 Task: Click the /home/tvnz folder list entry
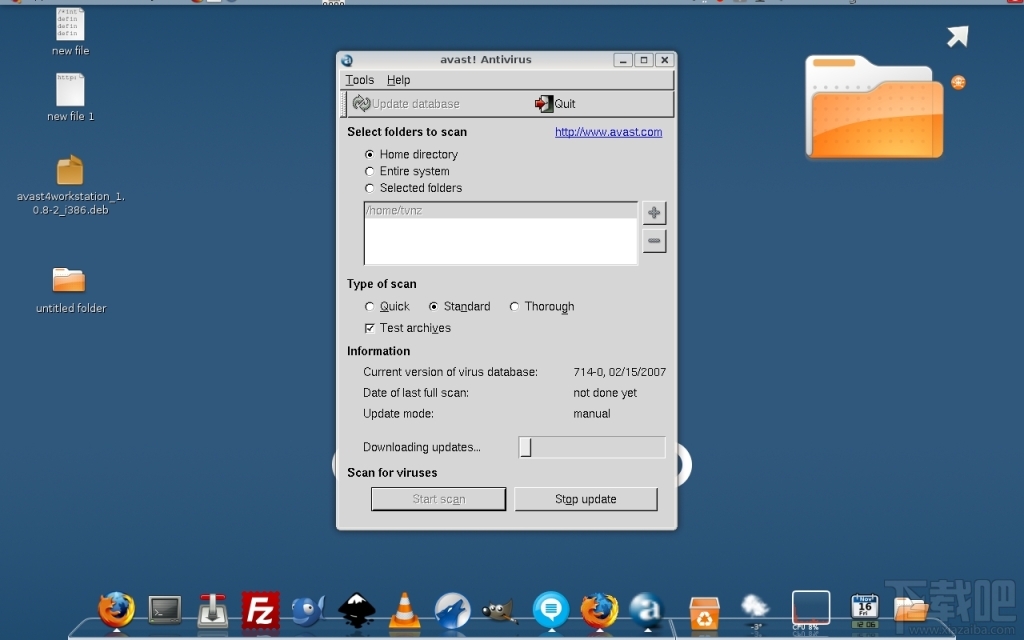pyautogui.click(x=500, y=210)
